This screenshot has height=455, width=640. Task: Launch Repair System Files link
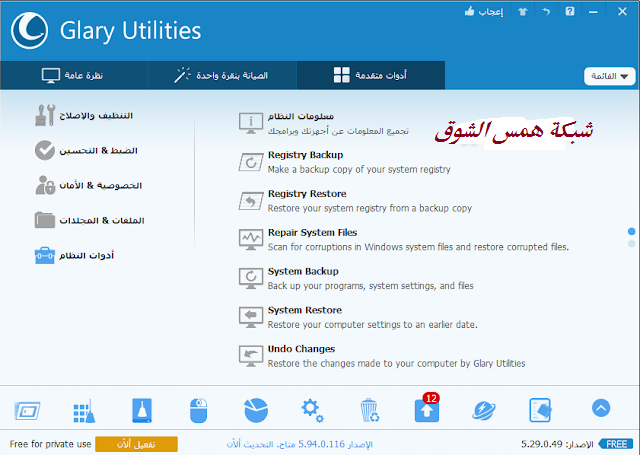coord(312,233)
